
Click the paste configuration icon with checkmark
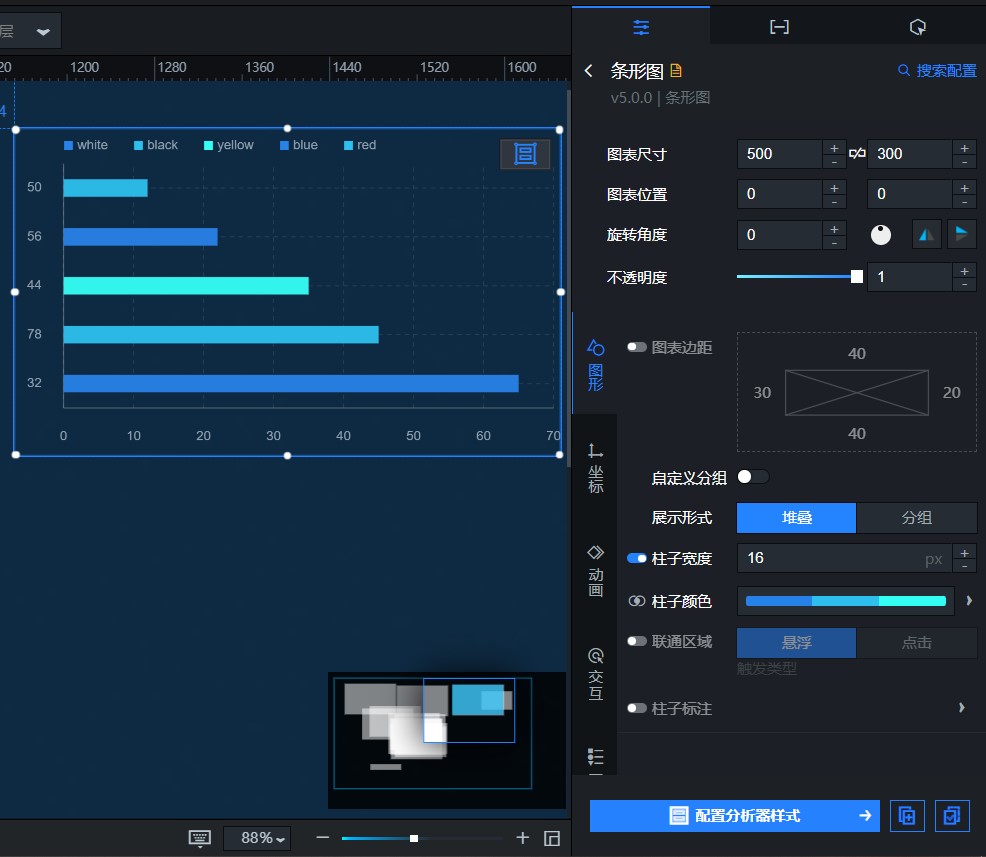click(952, 816)
